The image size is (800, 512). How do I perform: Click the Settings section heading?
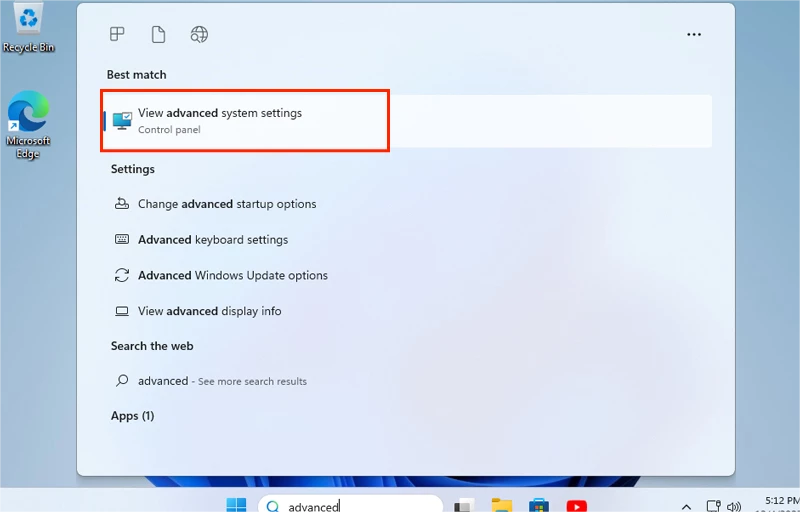[133, 169]
